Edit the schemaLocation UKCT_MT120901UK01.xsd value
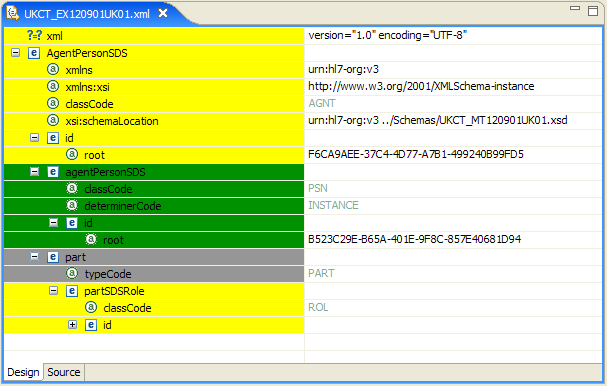The image size is (607, 386). pyautogui.click(x=438, y=120)
